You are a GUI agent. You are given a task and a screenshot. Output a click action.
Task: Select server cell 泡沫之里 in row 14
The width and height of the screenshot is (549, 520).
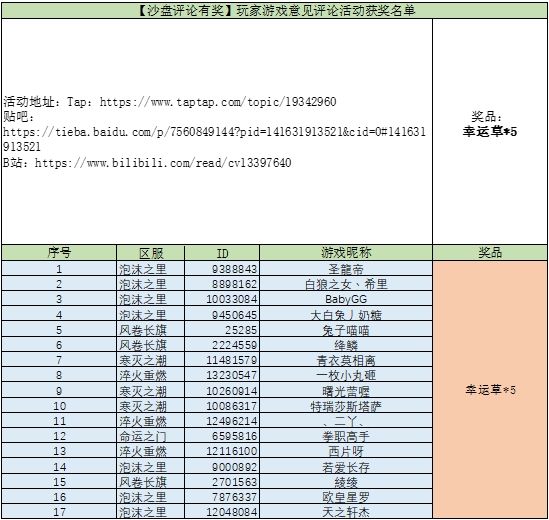click(x=151, y=467)
